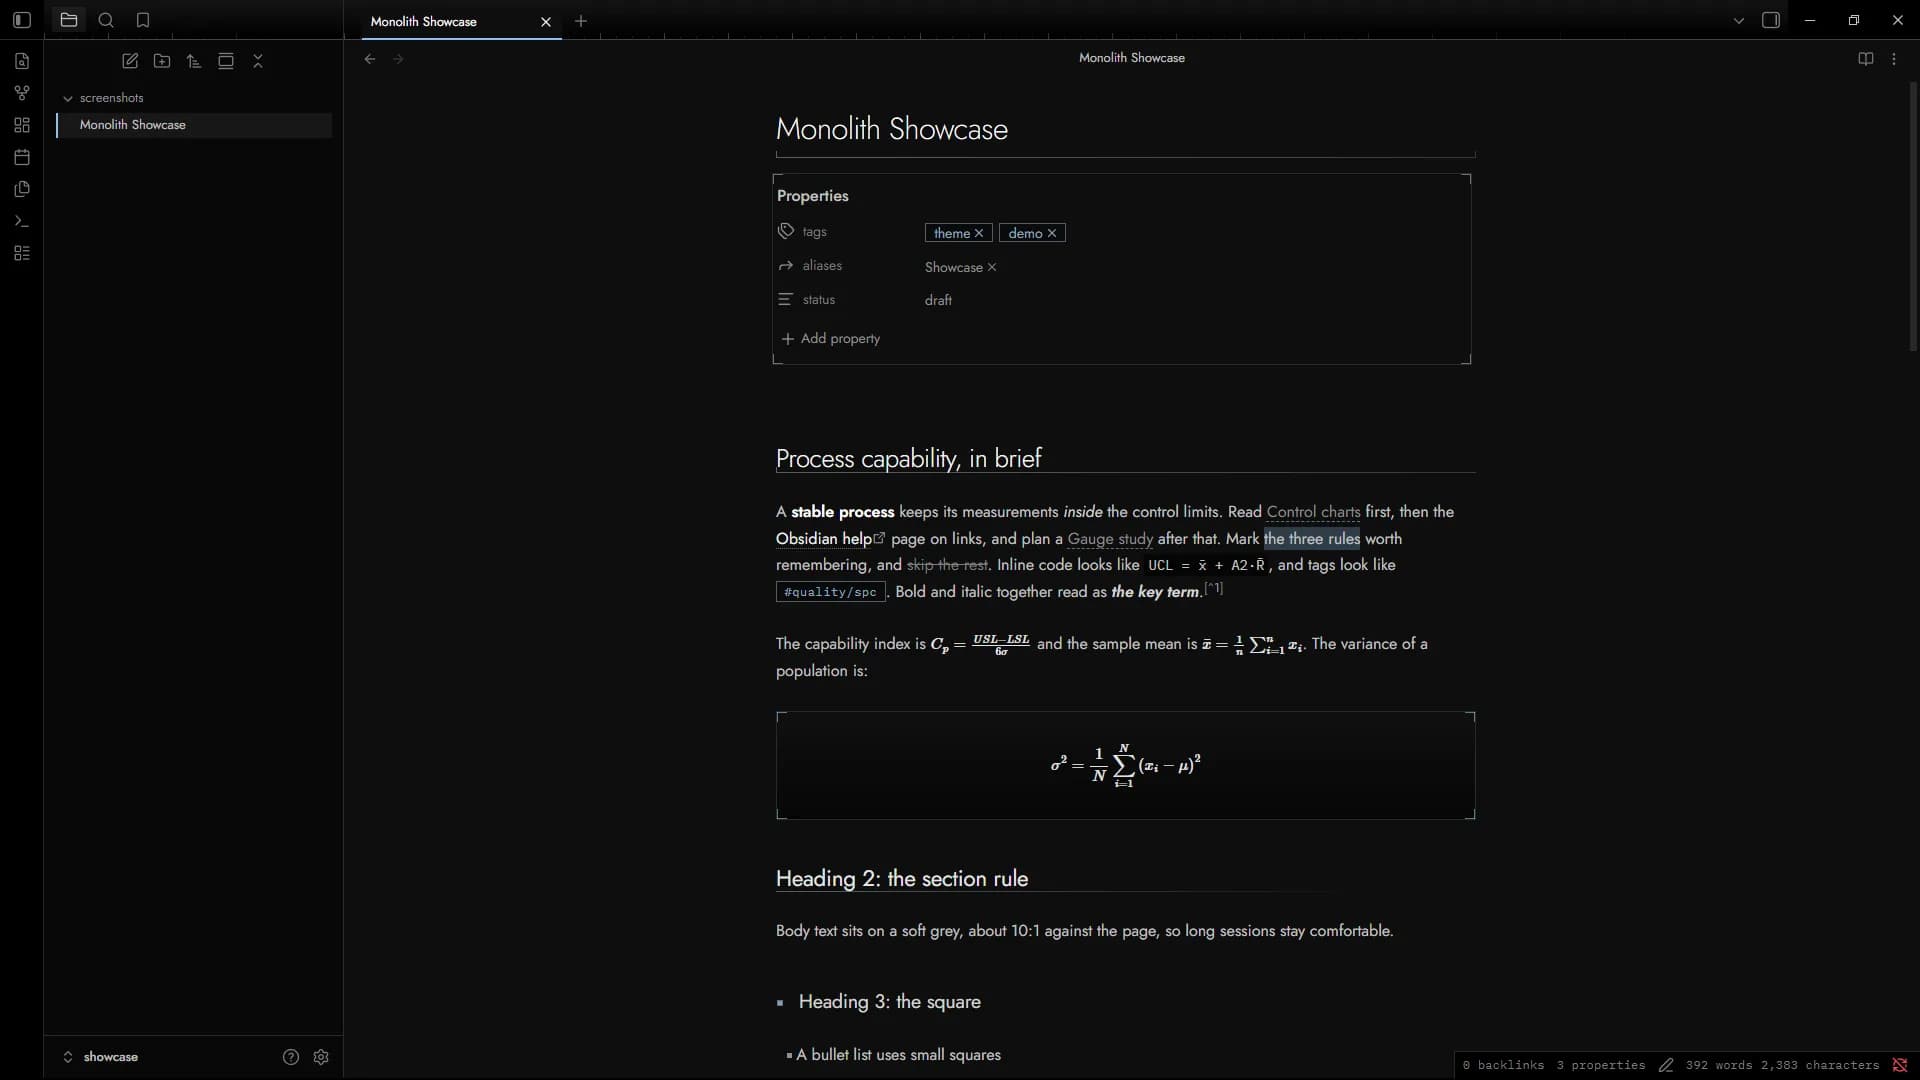Select Monolith Showcase in file tree
This screenshot has height=1080, width=1920.
pyautogui.click(x=194, y=125)
